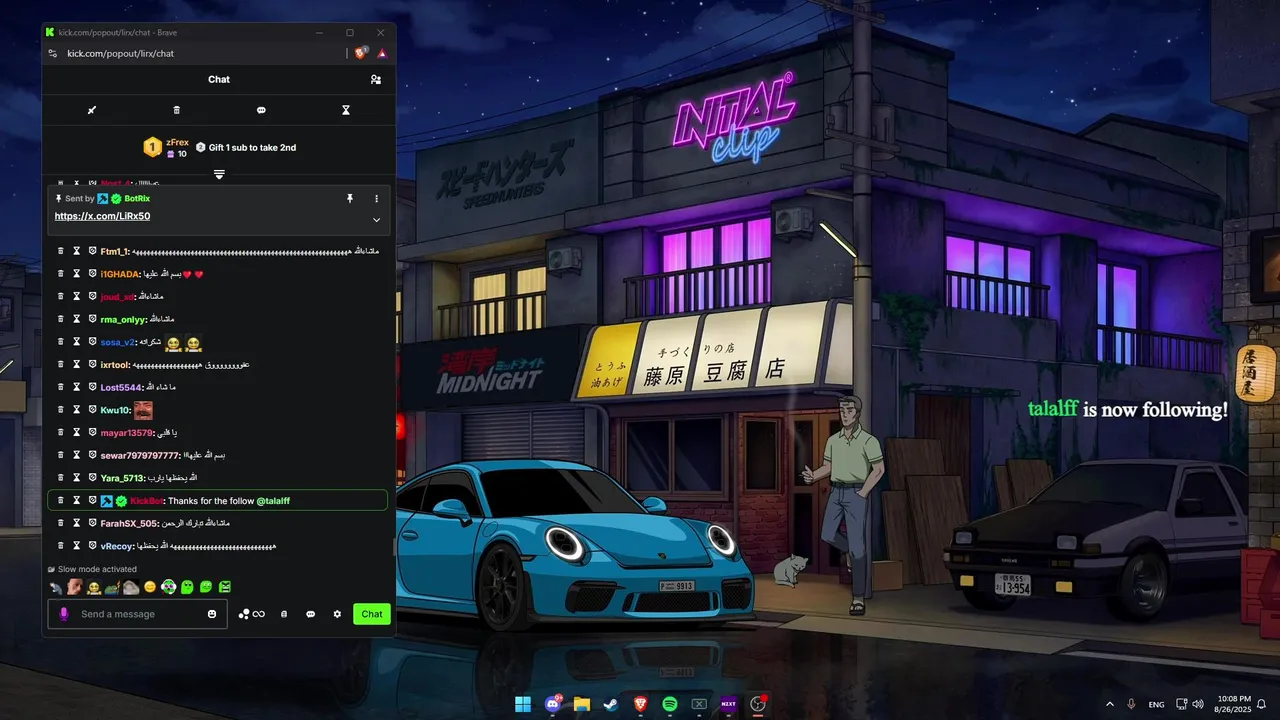1280x720 pixels.
Task: Open the three-dot menu on pinned message
Action: point(376,199)
